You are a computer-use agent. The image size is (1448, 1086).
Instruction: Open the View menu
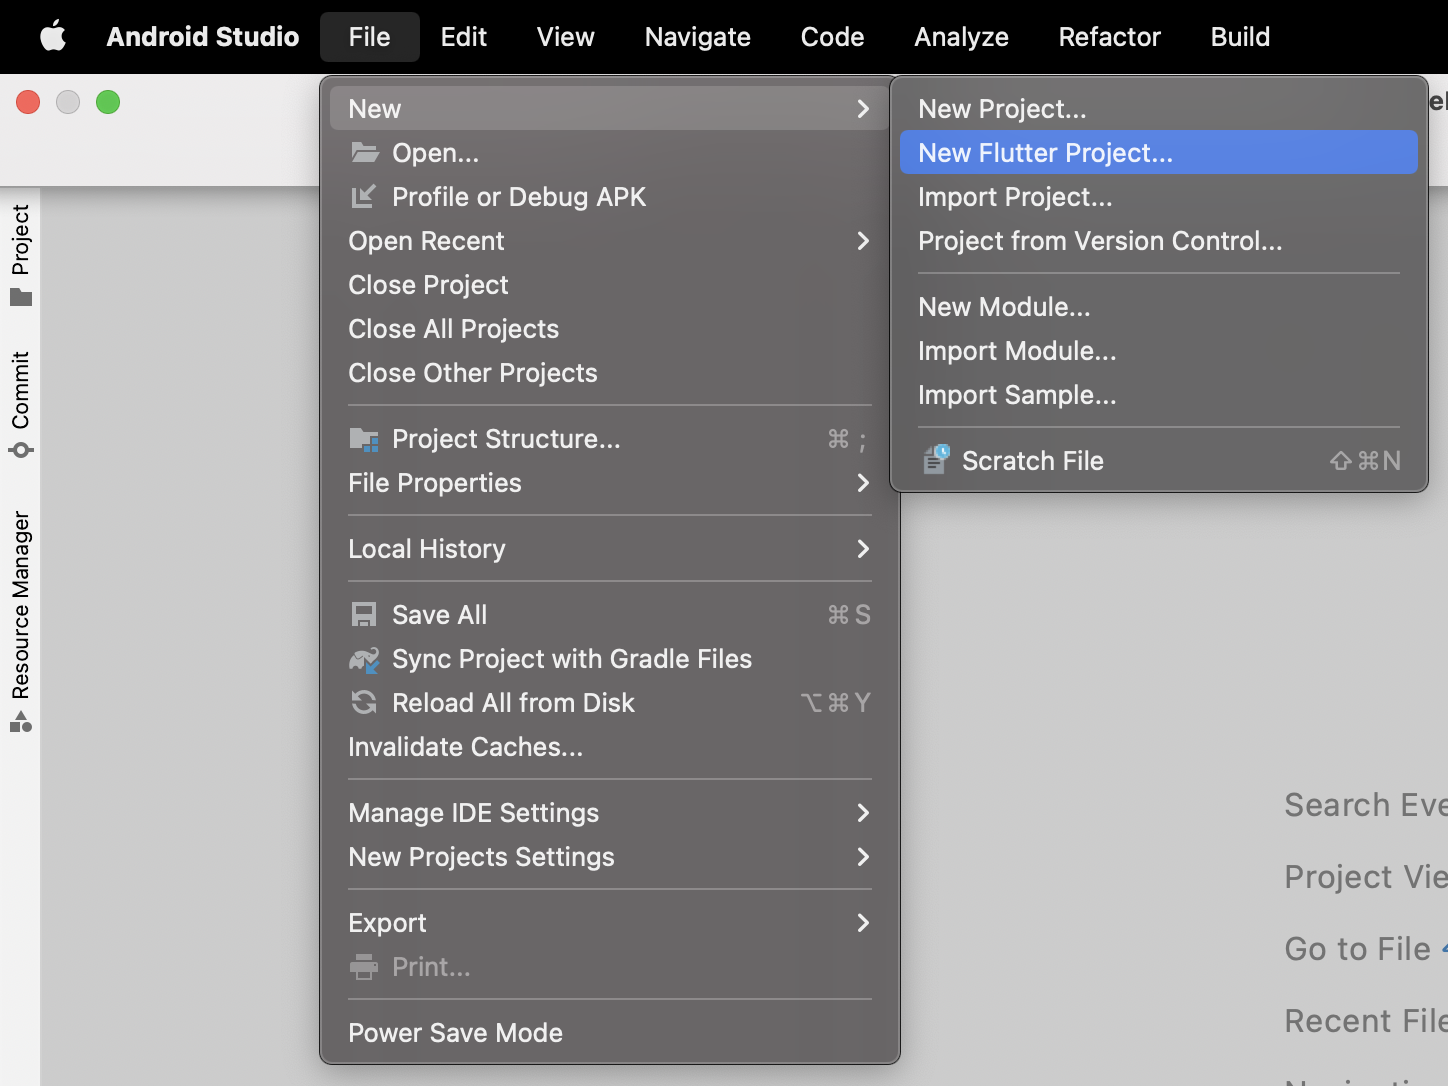(x=566, y=37)
